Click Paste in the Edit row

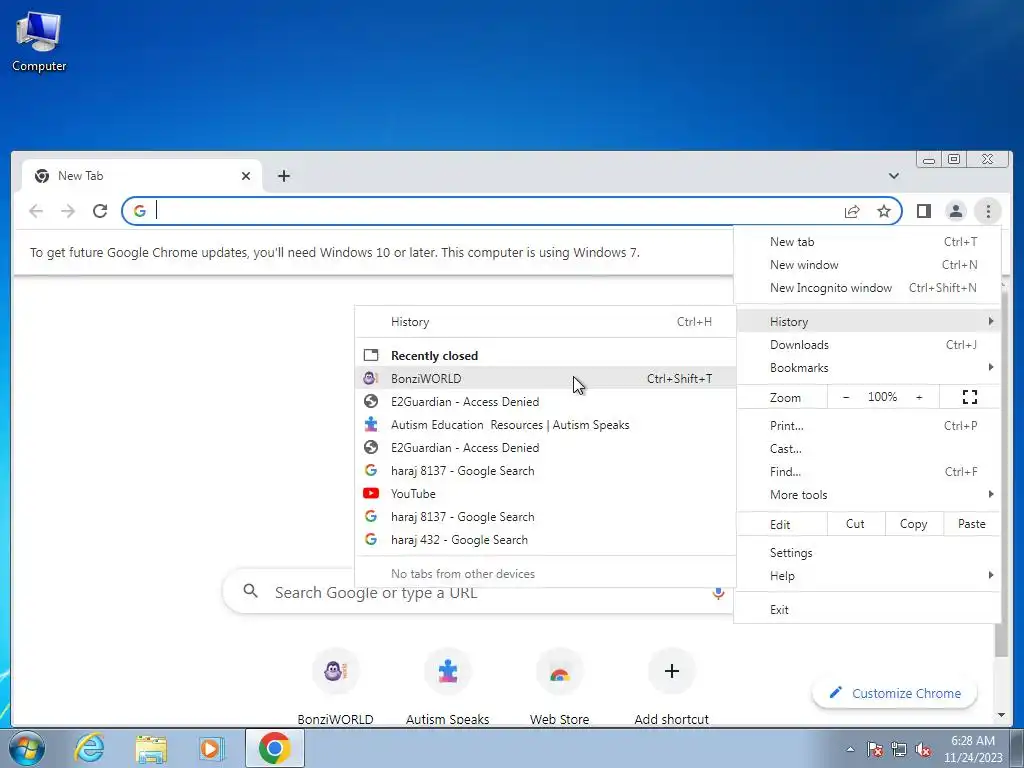971,524
